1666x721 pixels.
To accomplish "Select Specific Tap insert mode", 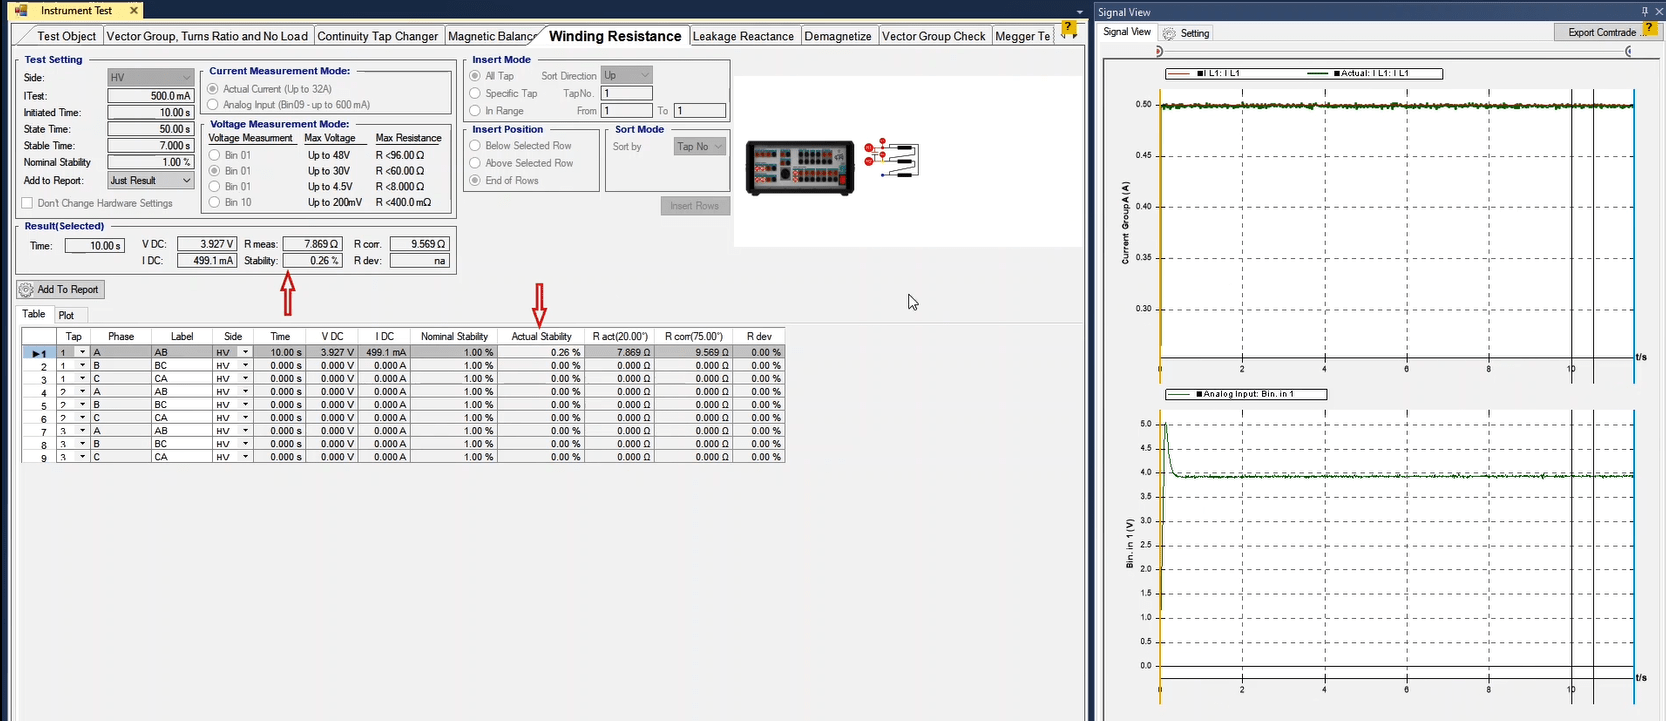I will (x=475, y=94).
